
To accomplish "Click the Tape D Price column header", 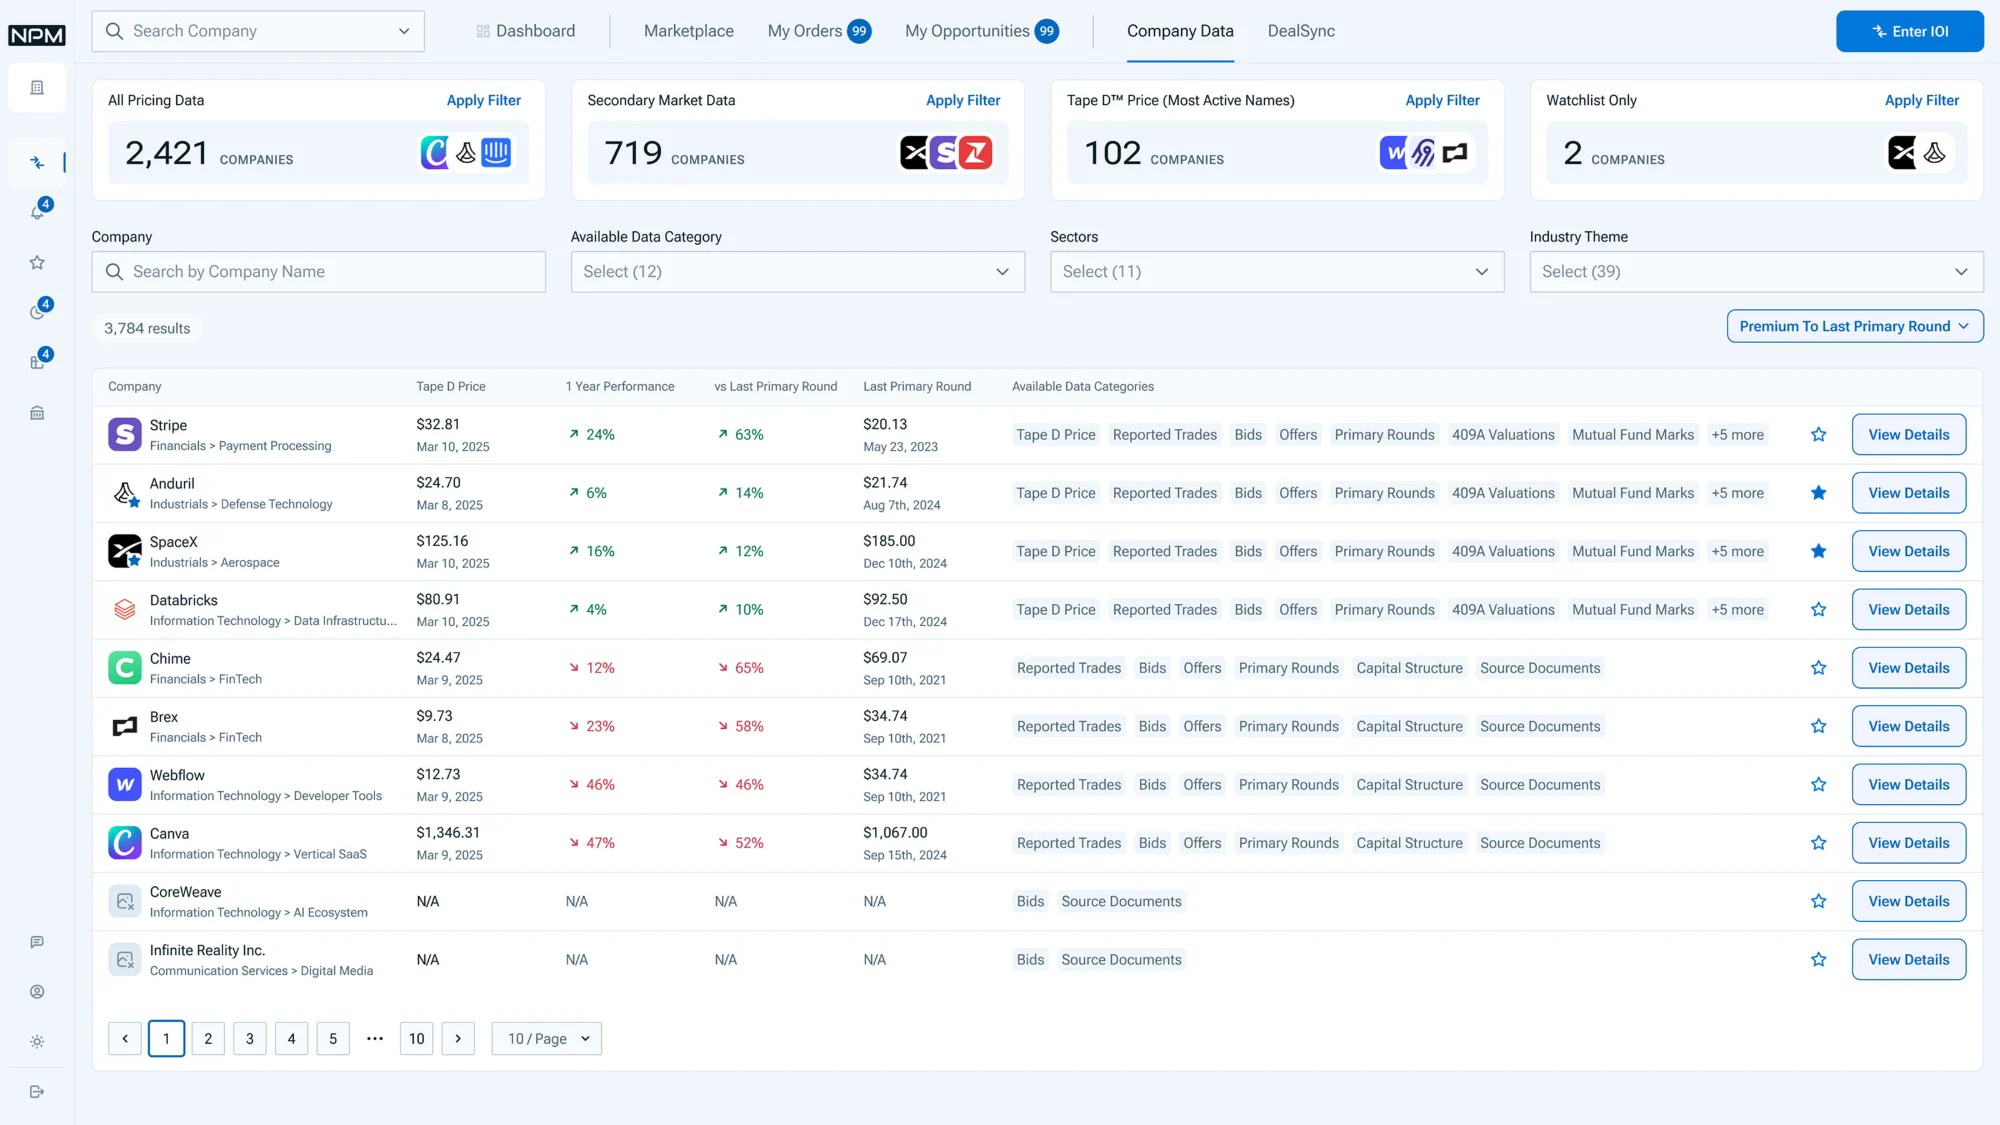I will point(451,387).
